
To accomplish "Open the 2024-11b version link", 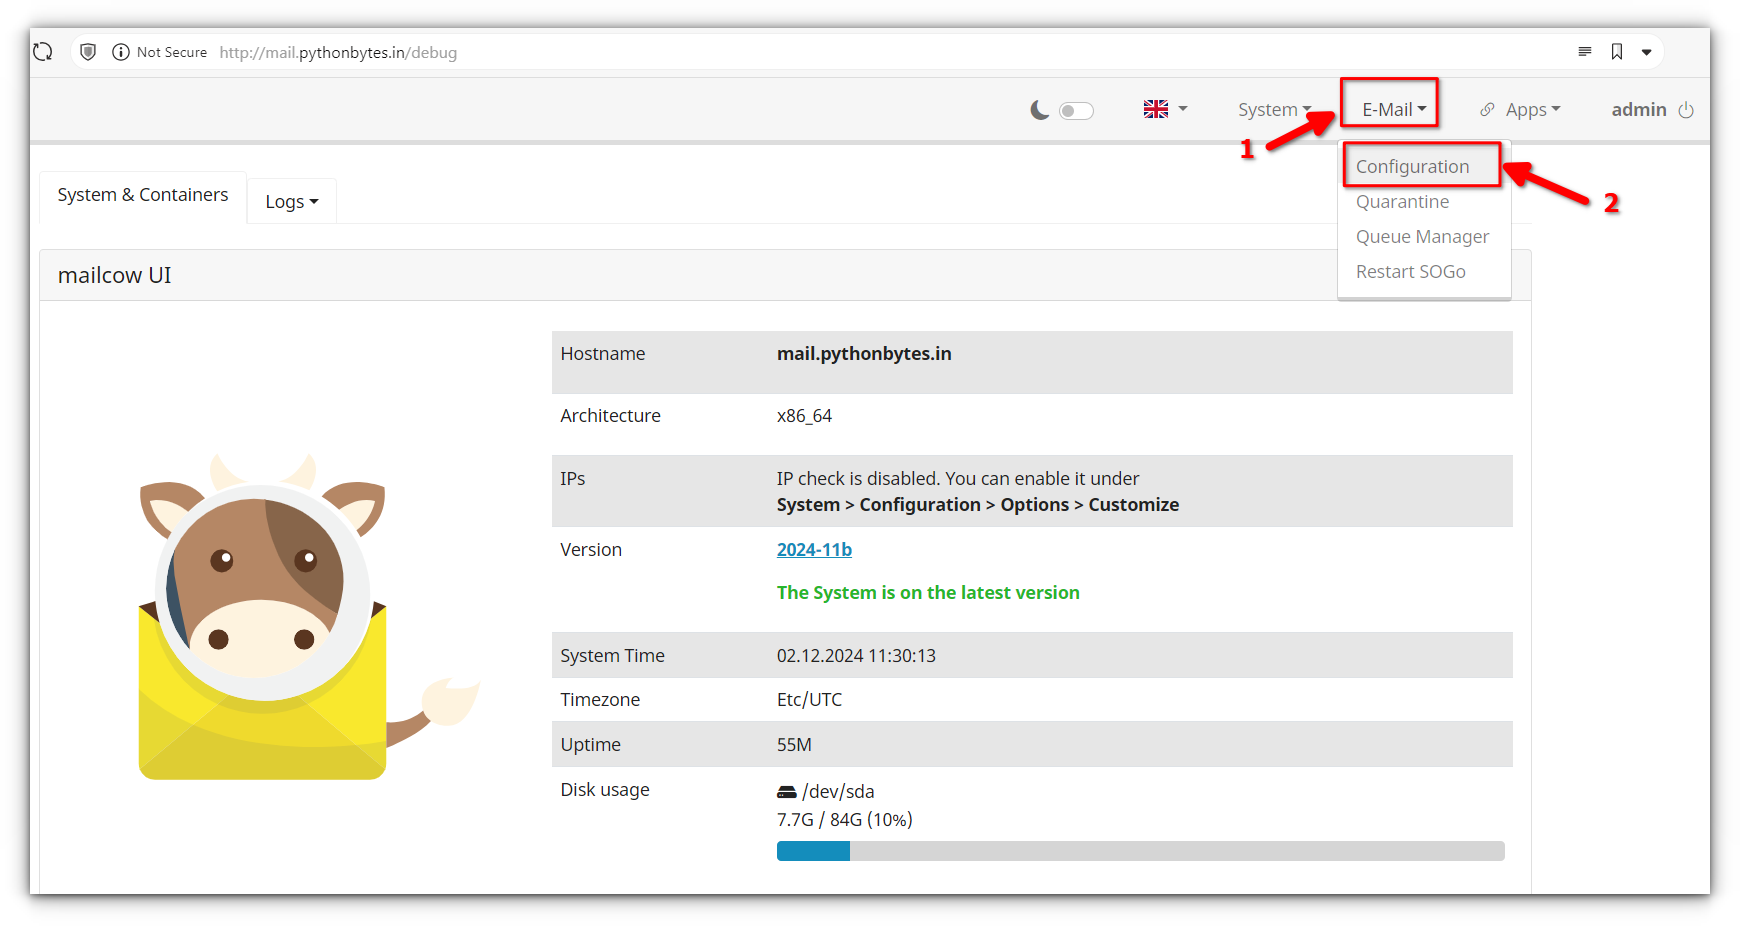I will pos(814,549).
